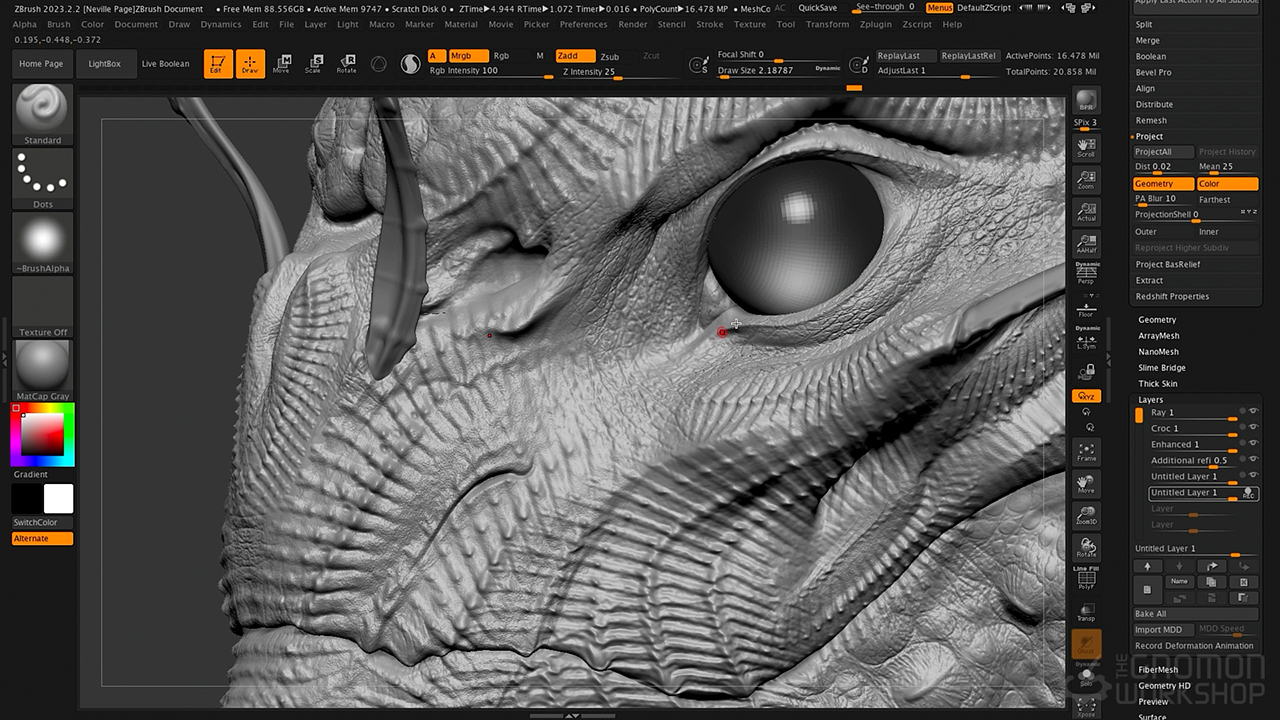The image size is (1280, 720).
Task: Enable Rotate transform mode in top toolbar
Action: coord(346,64)
